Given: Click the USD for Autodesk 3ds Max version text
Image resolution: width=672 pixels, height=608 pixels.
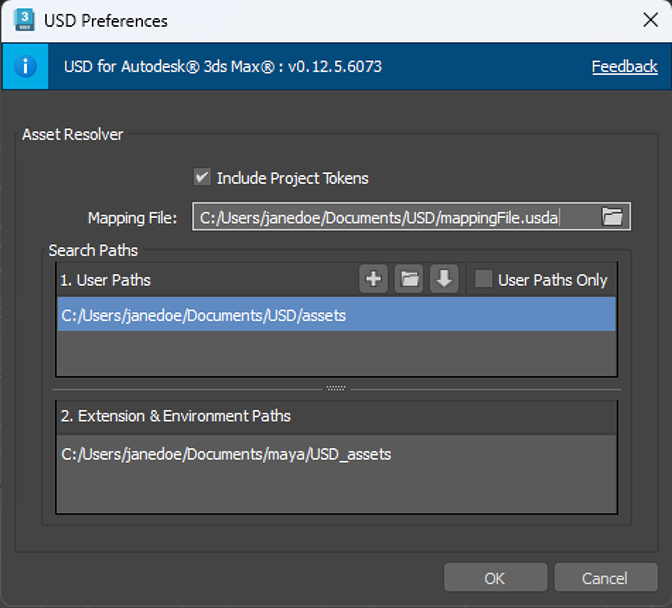Looking at the screenshot, I should (x=223, y=66).
